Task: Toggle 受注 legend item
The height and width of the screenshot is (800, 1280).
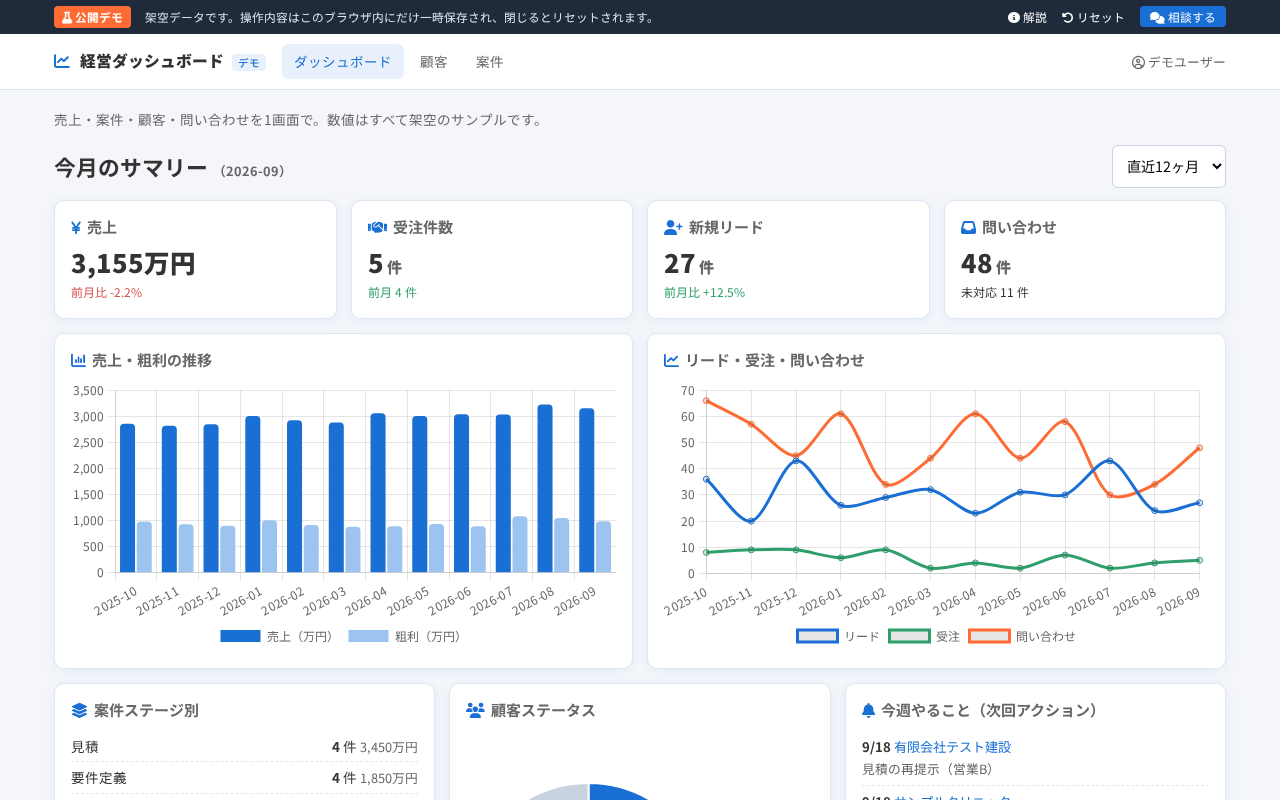Action: point(924,636)
